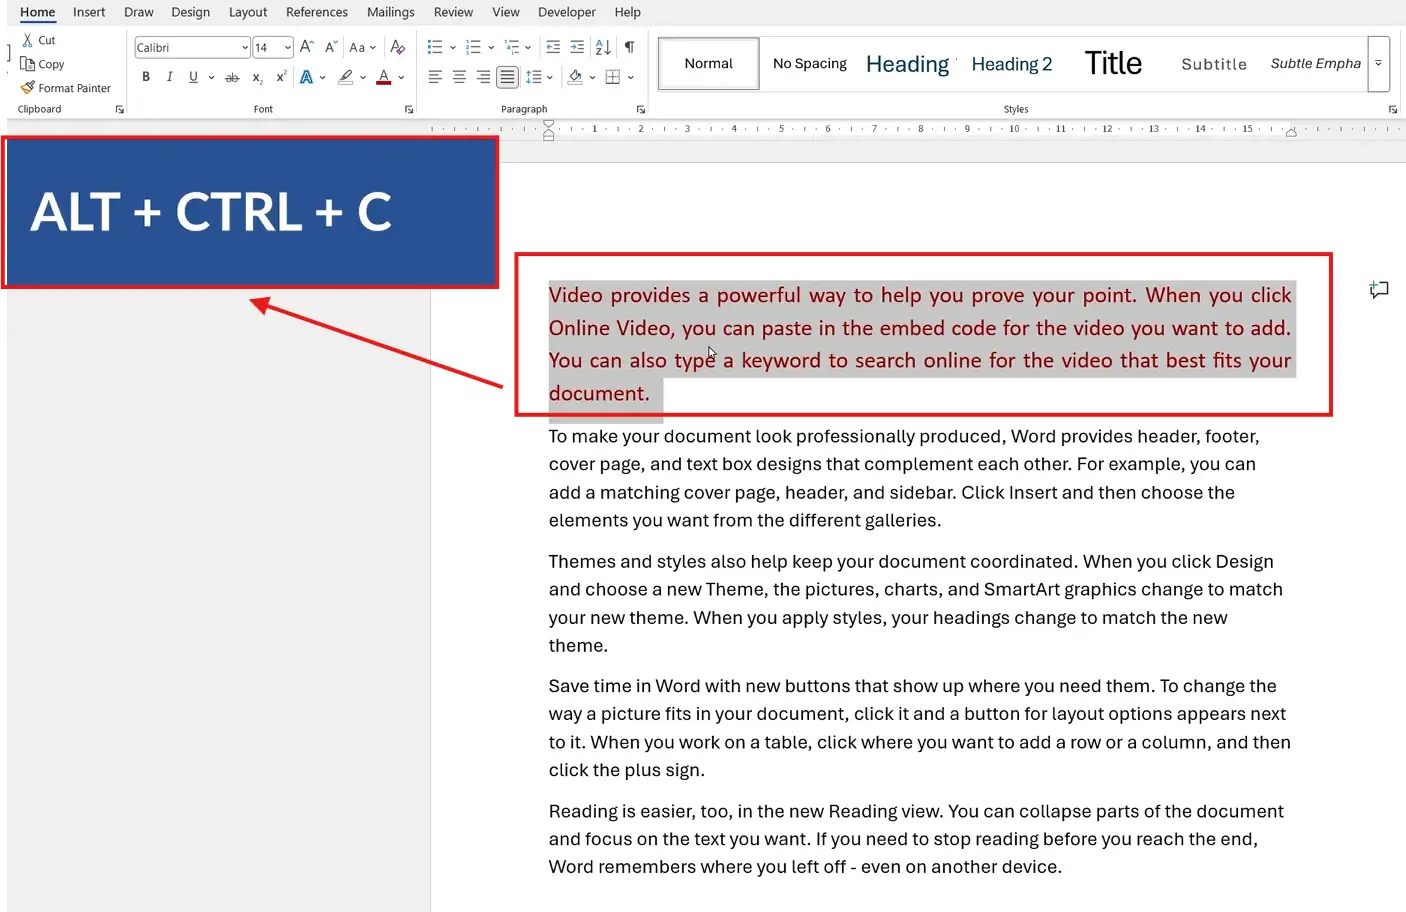Insert bullet list

[435, 47]
